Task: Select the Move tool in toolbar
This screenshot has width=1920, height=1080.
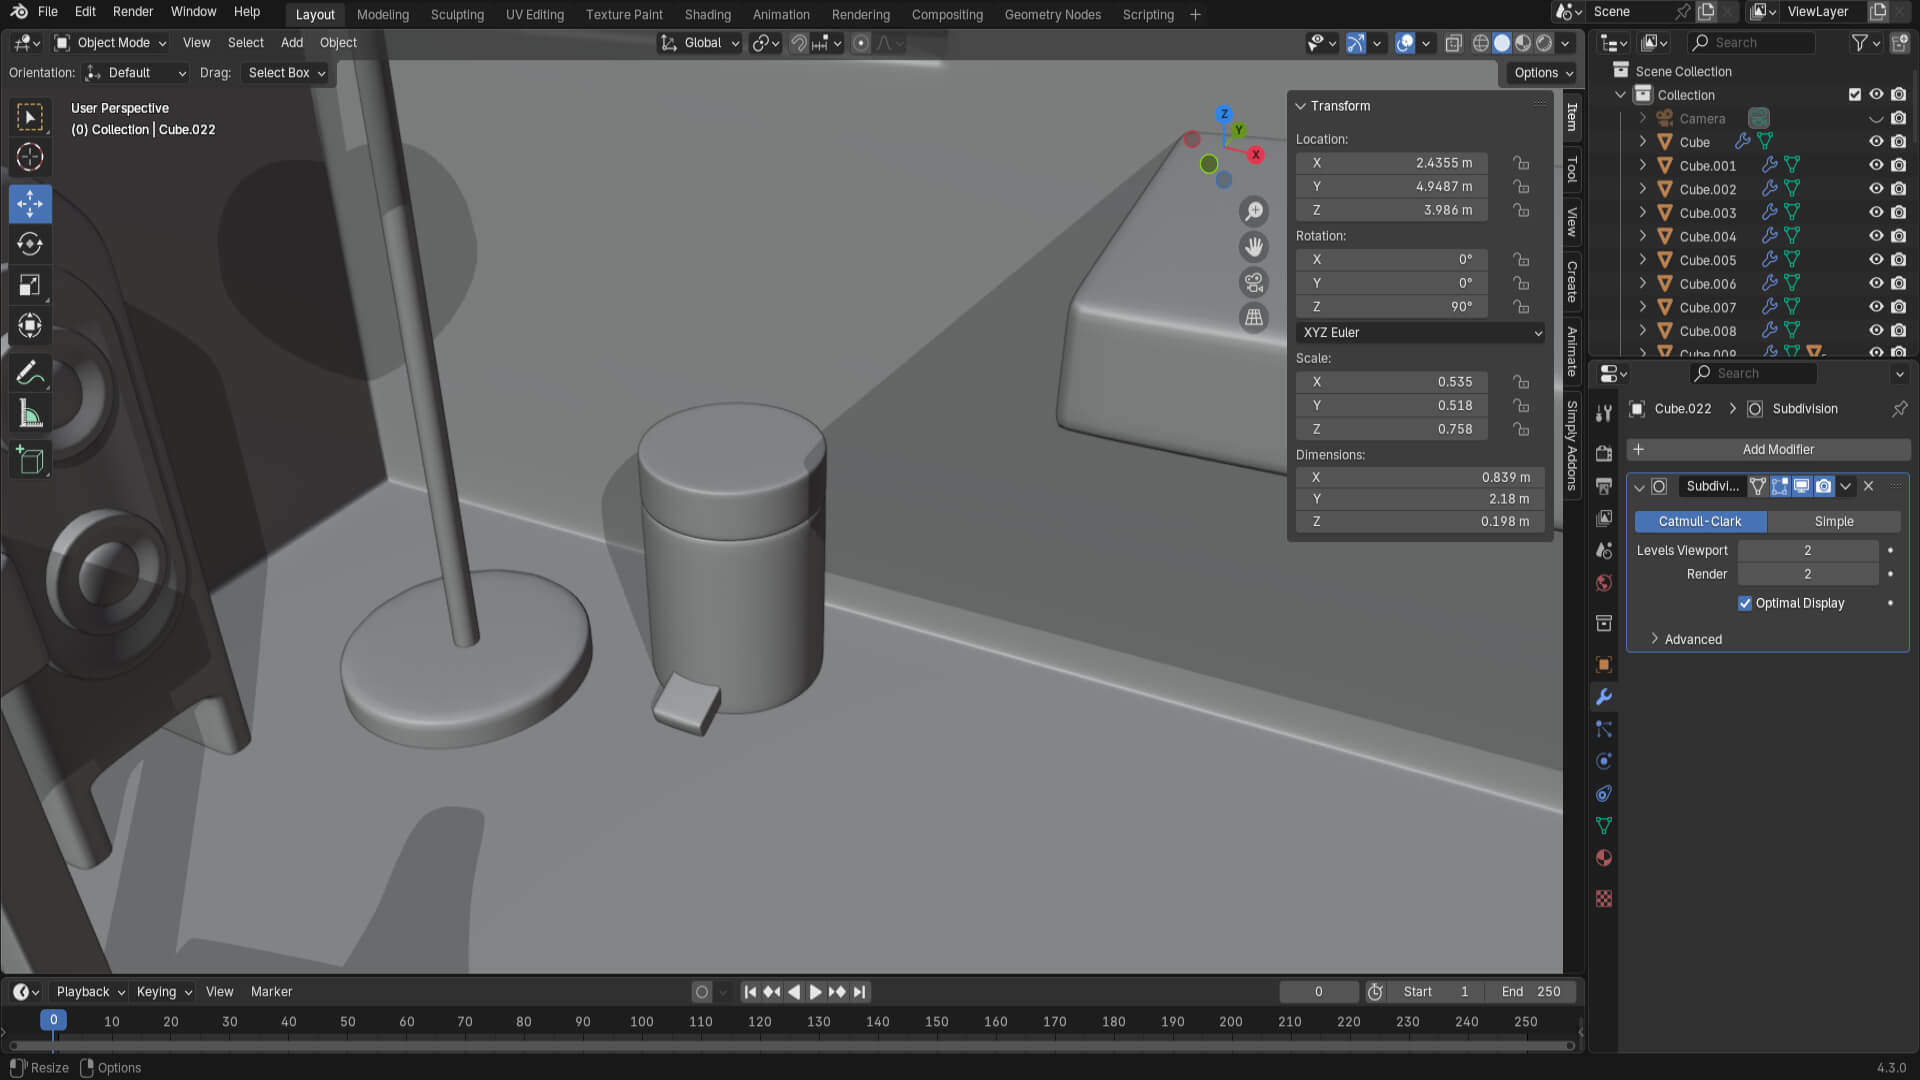Action: [x=30, y=204]
